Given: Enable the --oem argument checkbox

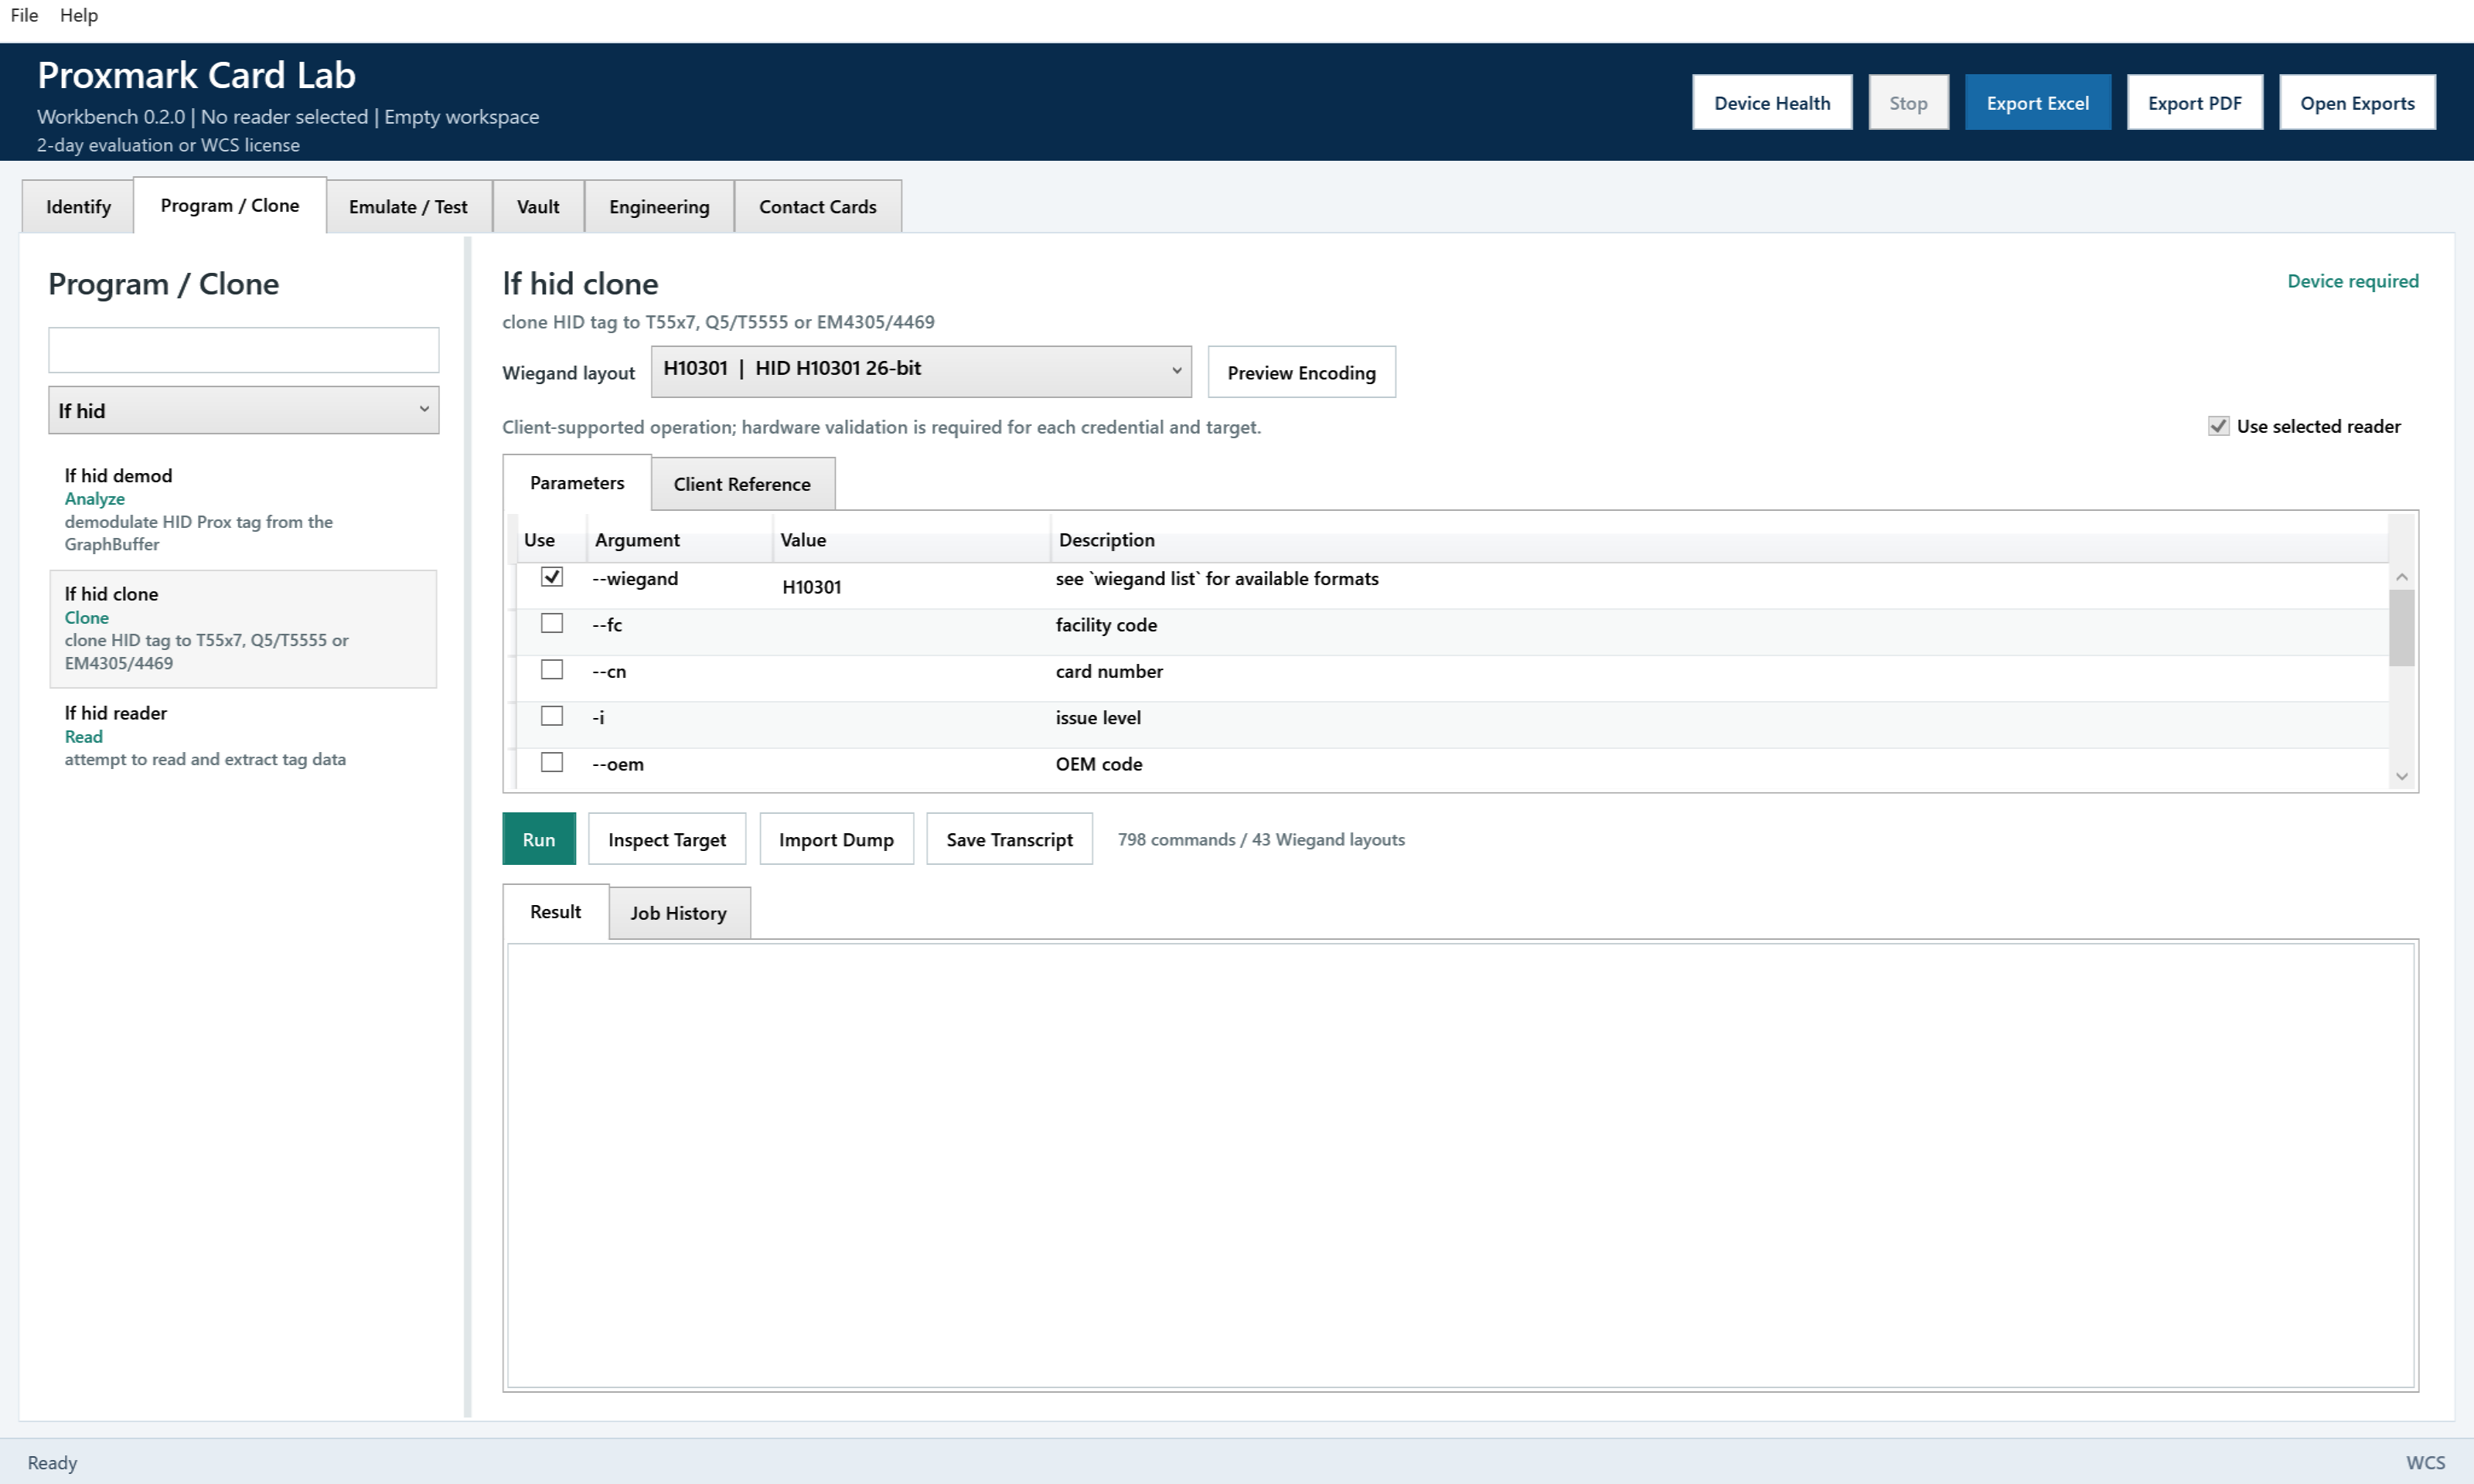Looking at the screenshot, I should [552, 763].
